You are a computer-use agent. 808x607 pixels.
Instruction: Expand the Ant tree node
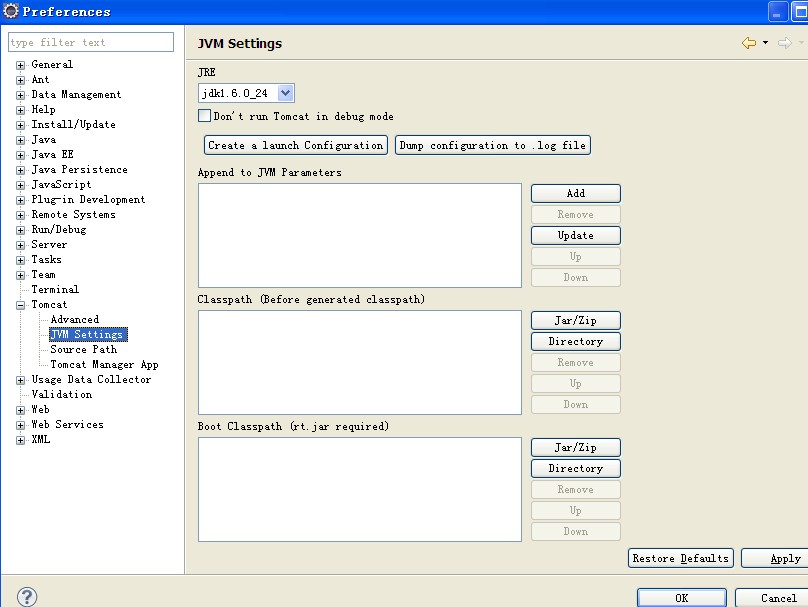(21, 80)
